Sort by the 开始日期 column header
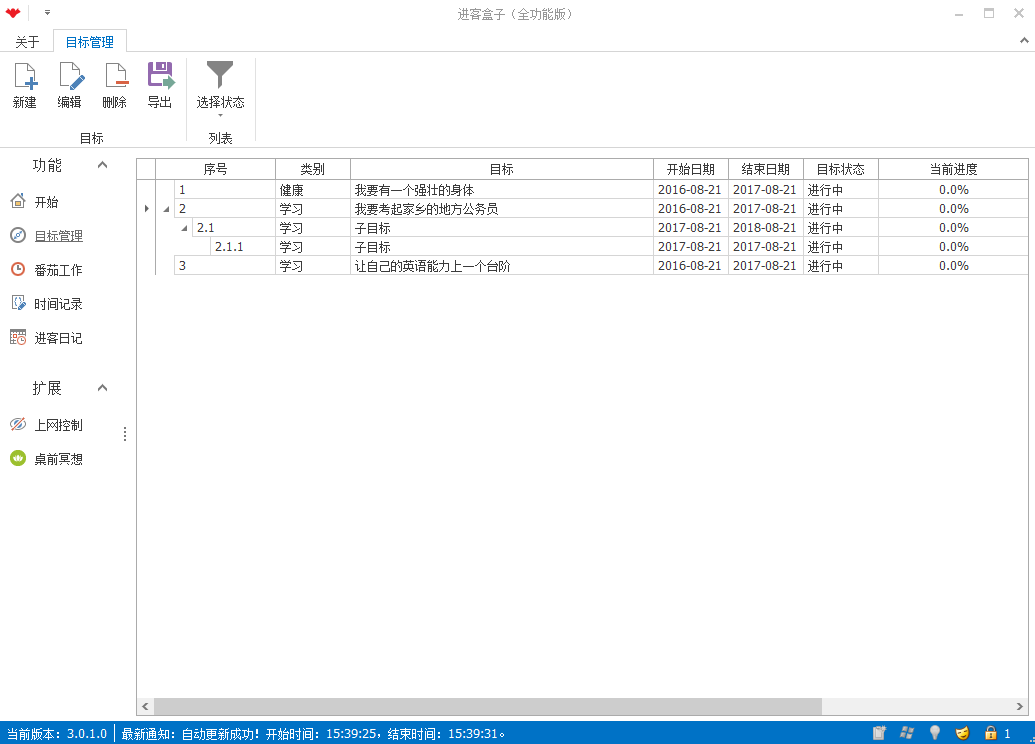 tap(690, 169)
